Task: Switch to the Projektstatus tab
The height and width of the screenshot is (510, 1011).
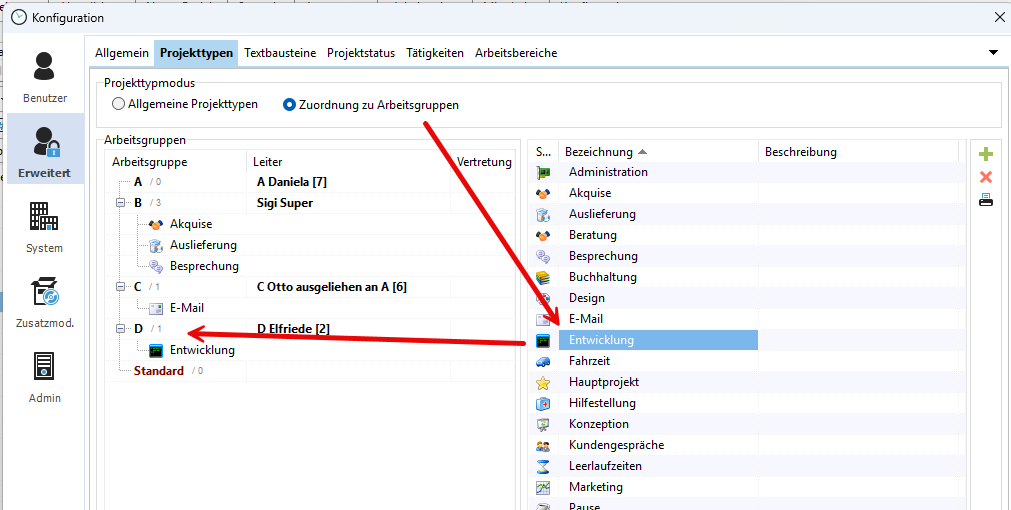Action: [x=361, y=53]
